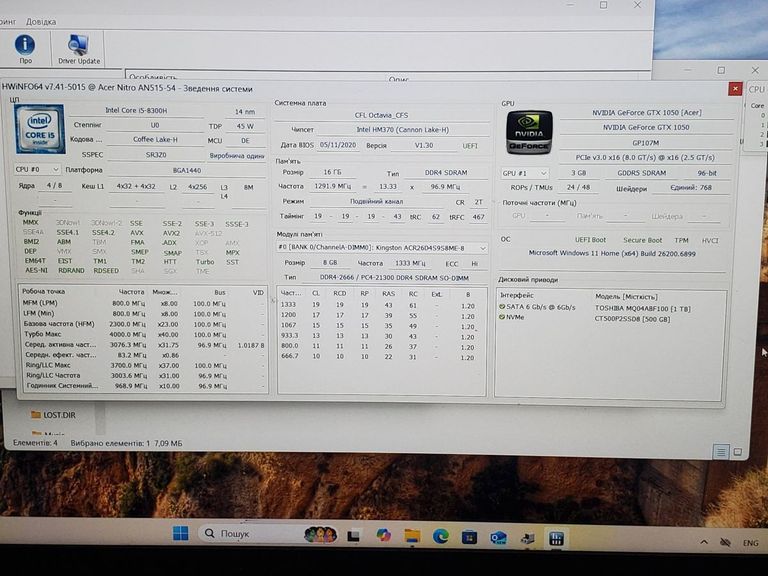Click the NVIDIA GeForce GTX 1050 [Acer] name
Image resolution: width=768 pixels, height=576 pixels.
(647, 113)
